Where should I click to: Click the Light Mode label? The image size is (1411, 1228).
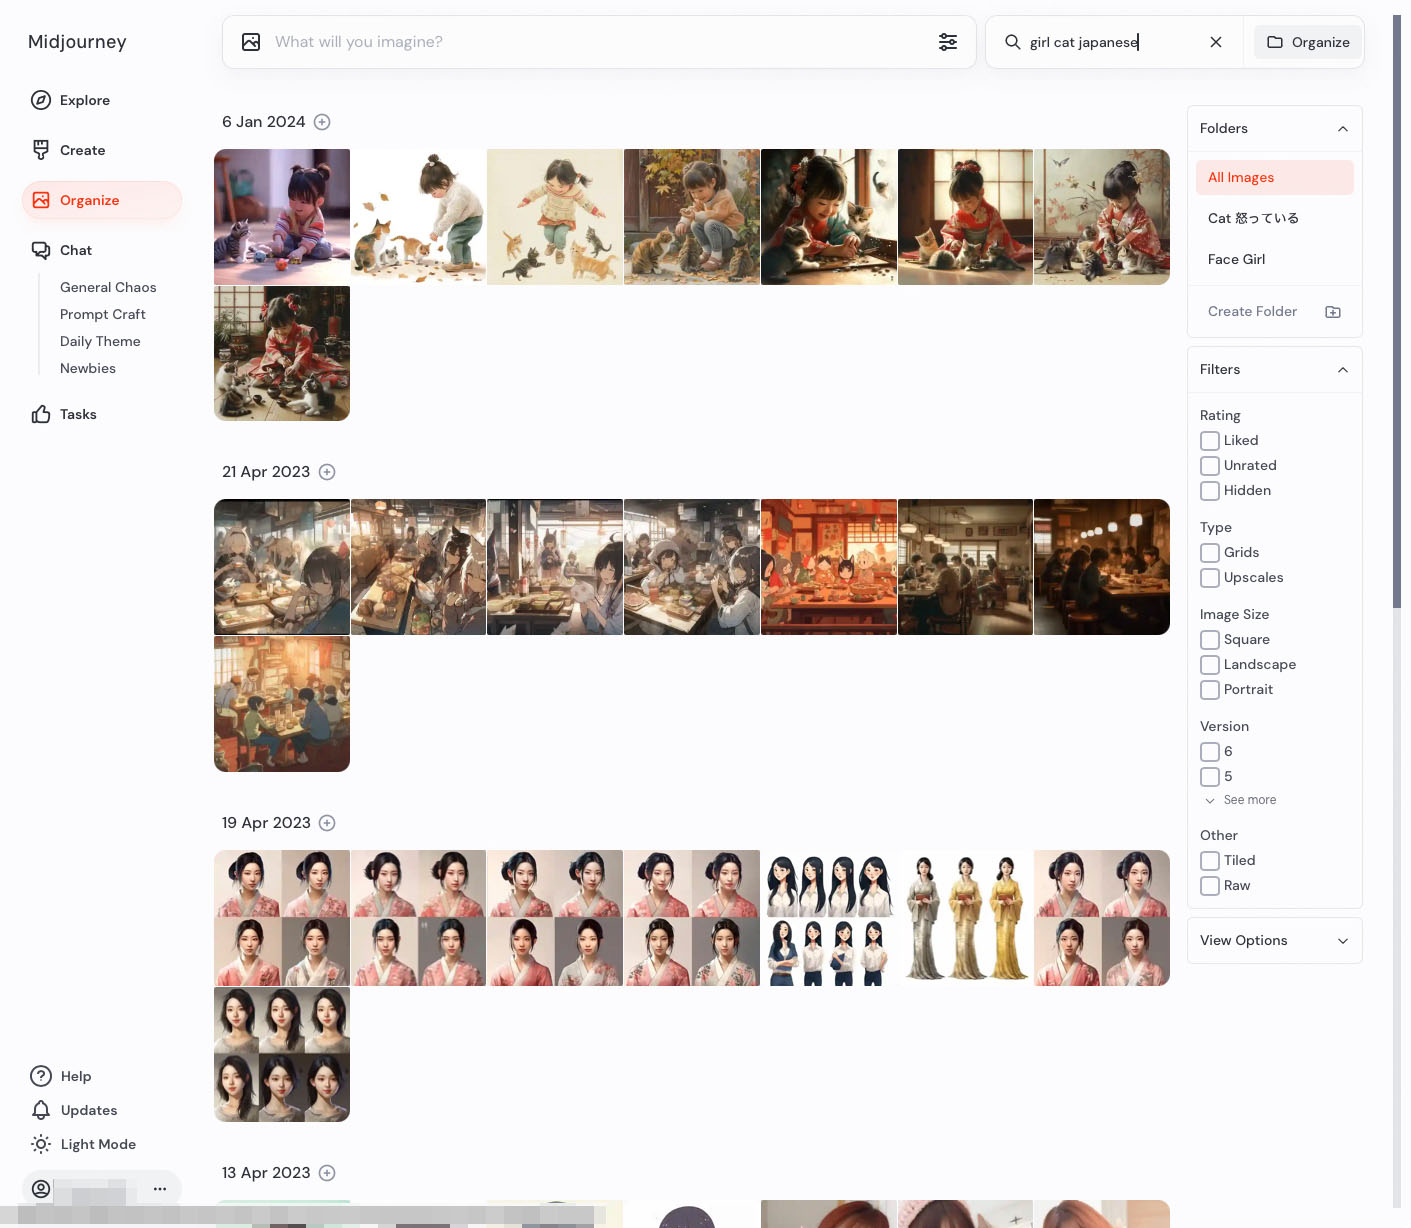tap(98, 1144)
